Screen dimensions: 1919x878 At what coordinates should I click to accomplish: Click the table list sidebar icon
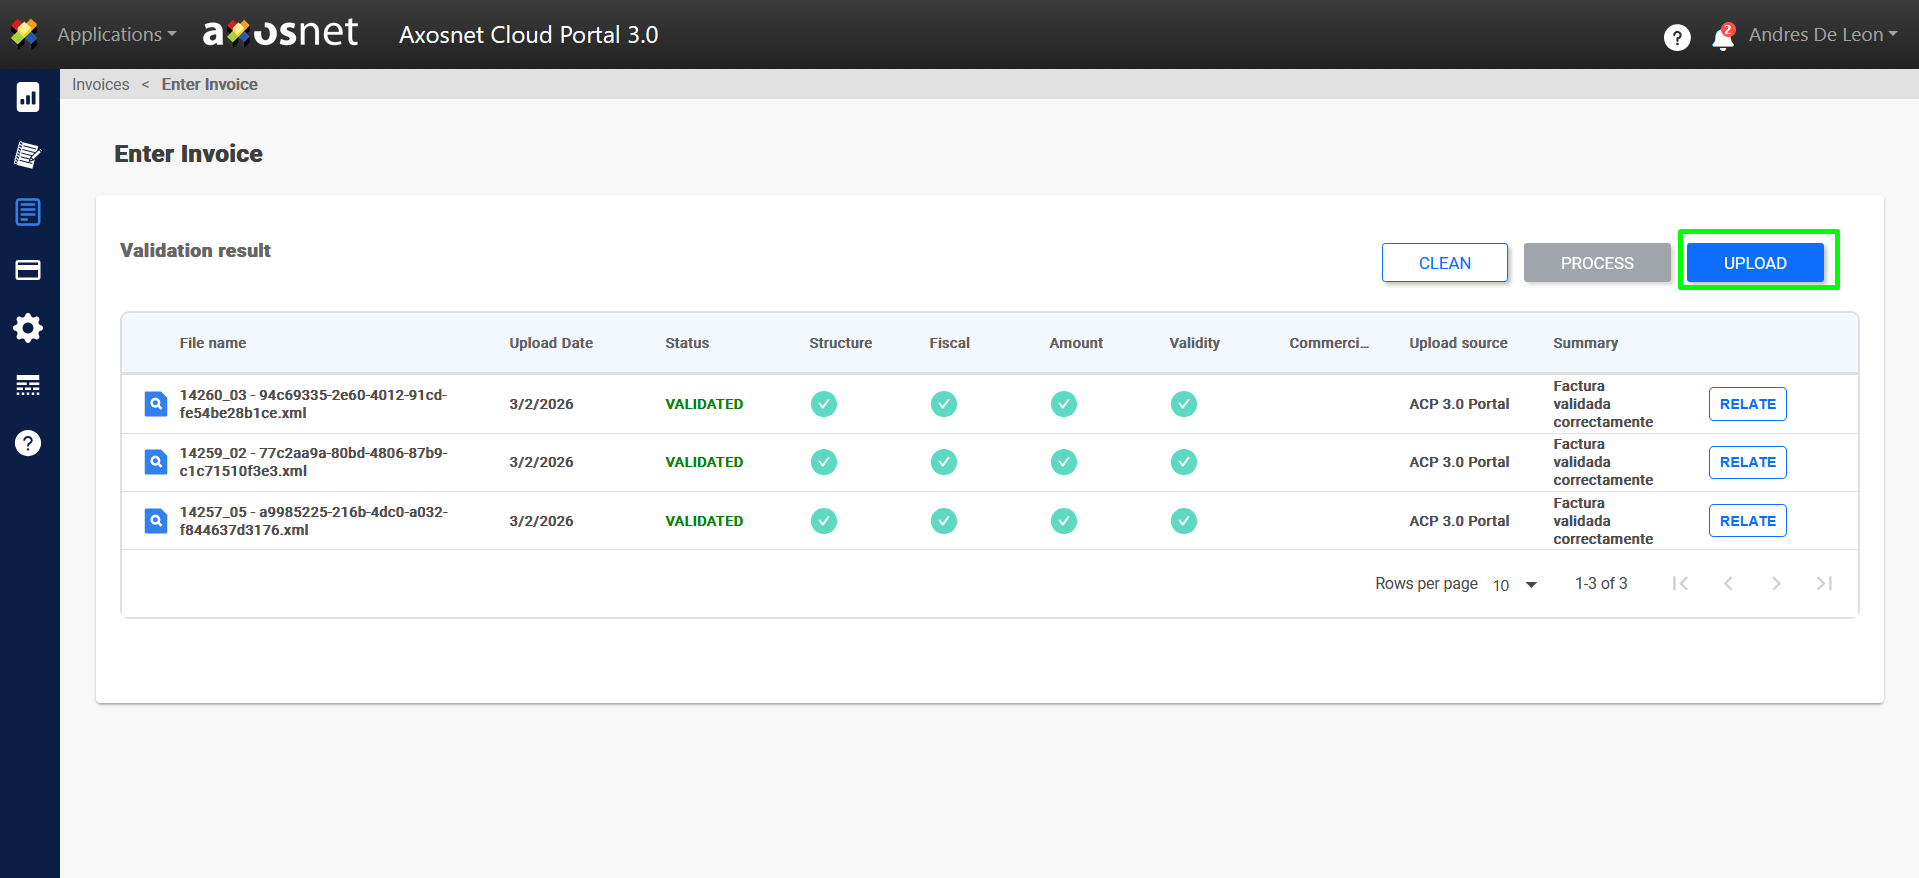tap(28, 385)
